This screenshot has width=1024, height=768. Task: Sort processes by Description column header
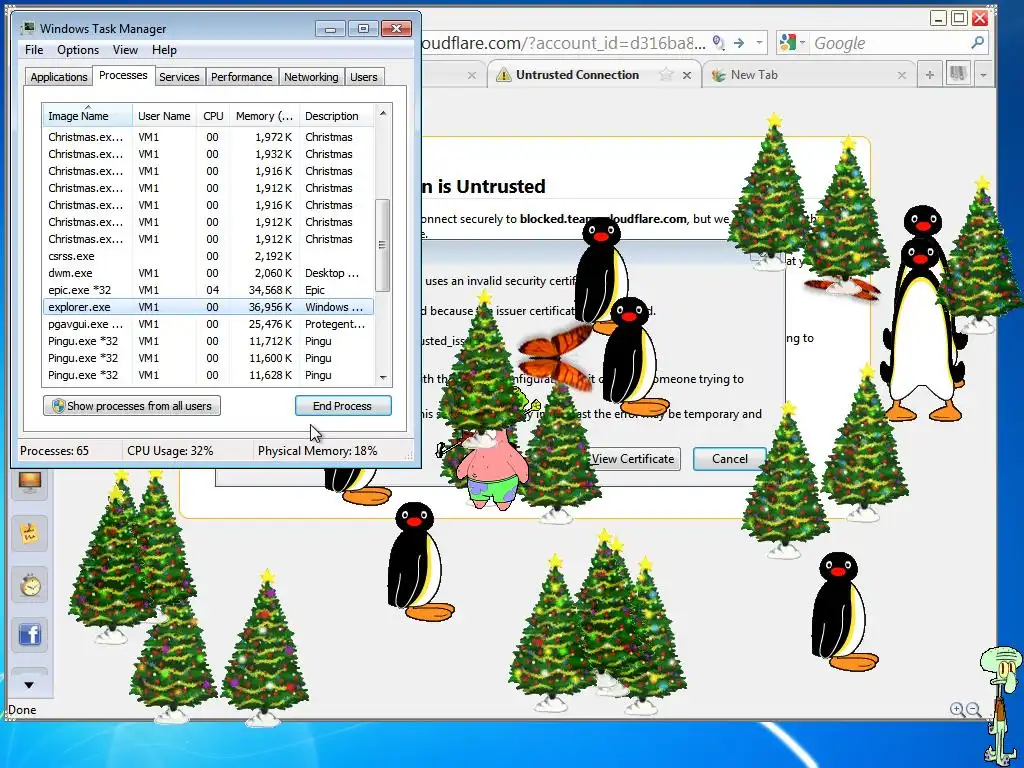[337, 116]
